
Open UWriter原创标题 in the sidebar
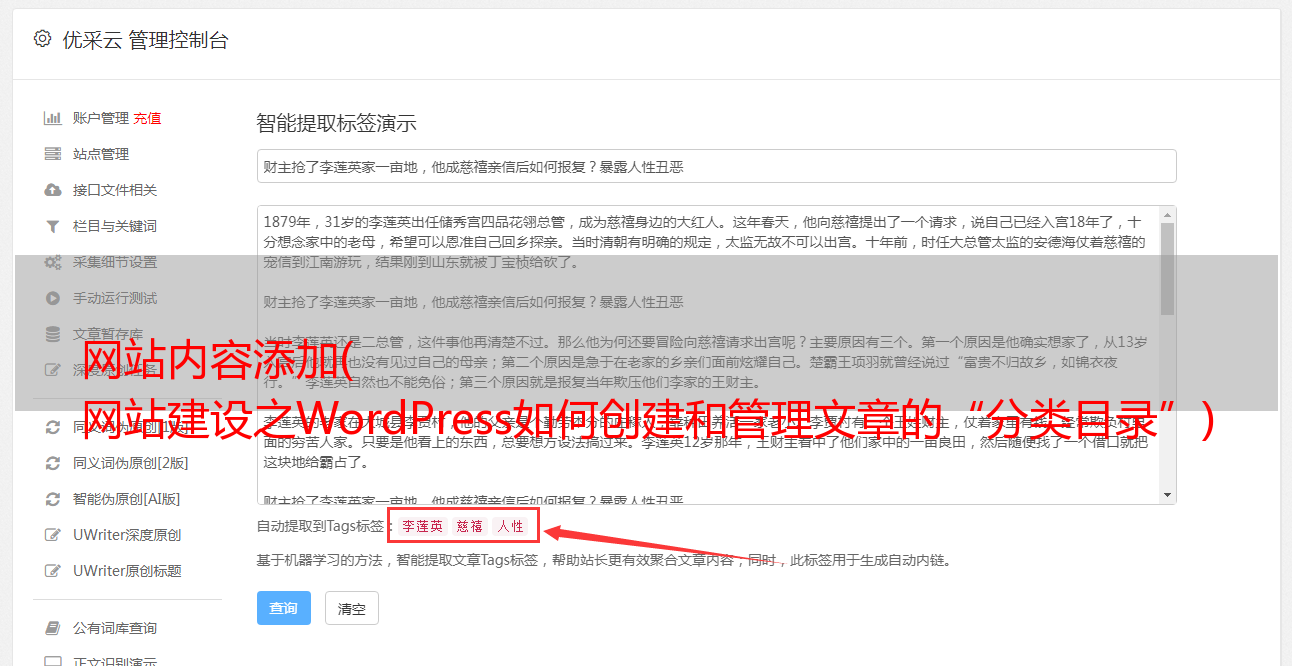(x=127, y=571)
